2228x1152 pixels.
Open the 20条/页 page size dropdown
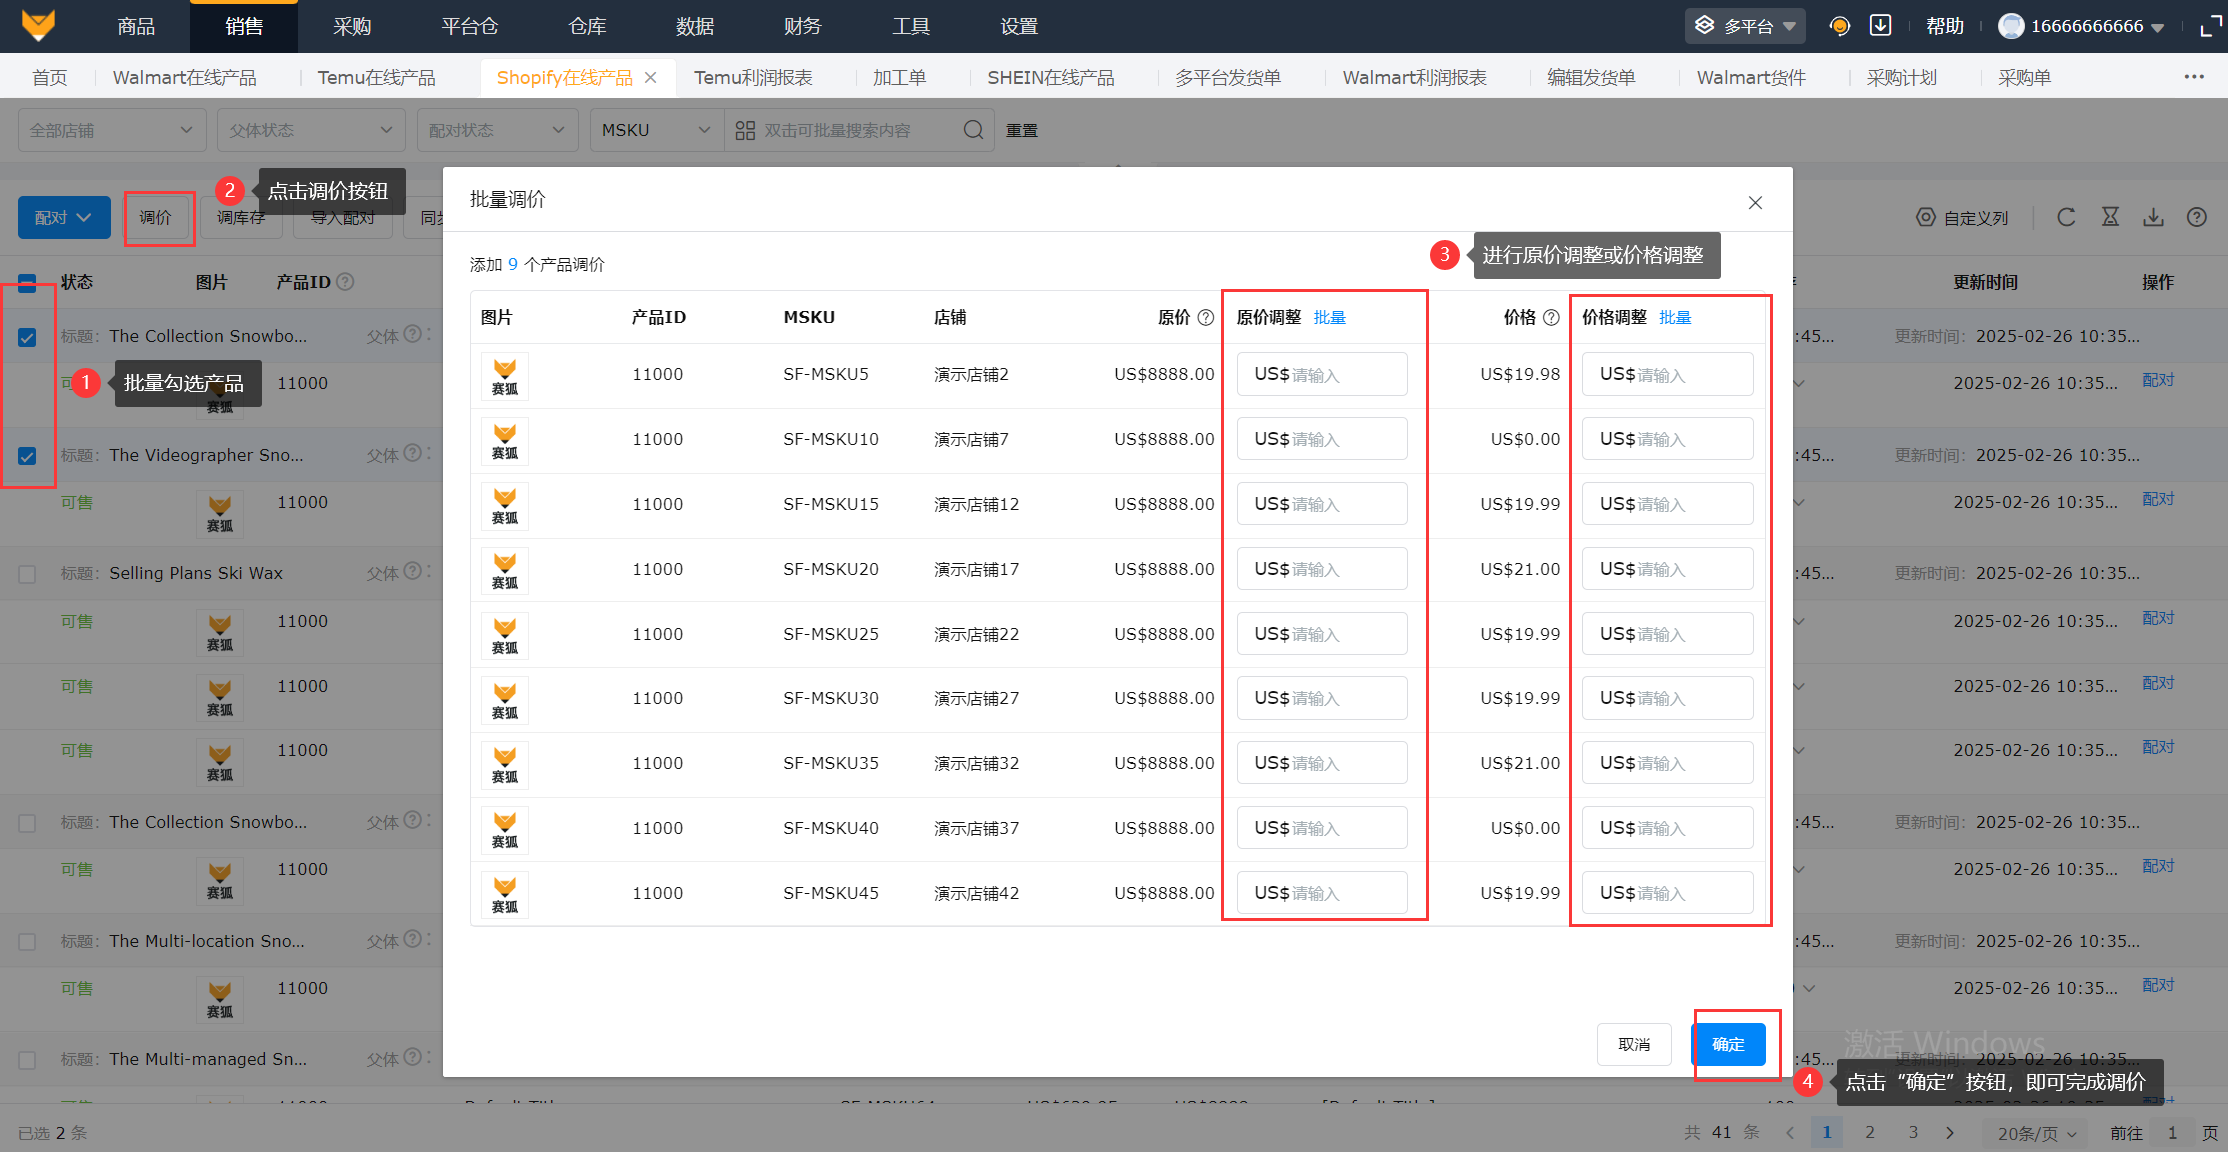2036,1133
